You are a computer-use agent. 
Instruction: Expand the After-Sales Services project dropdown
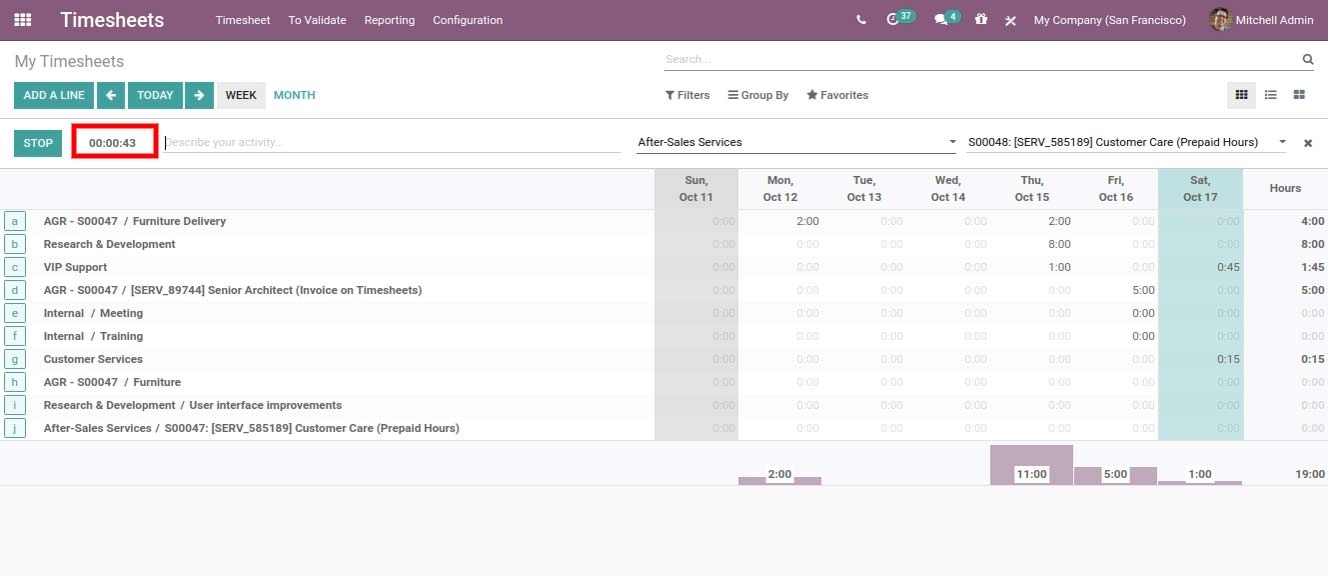(x=952, y=142)
